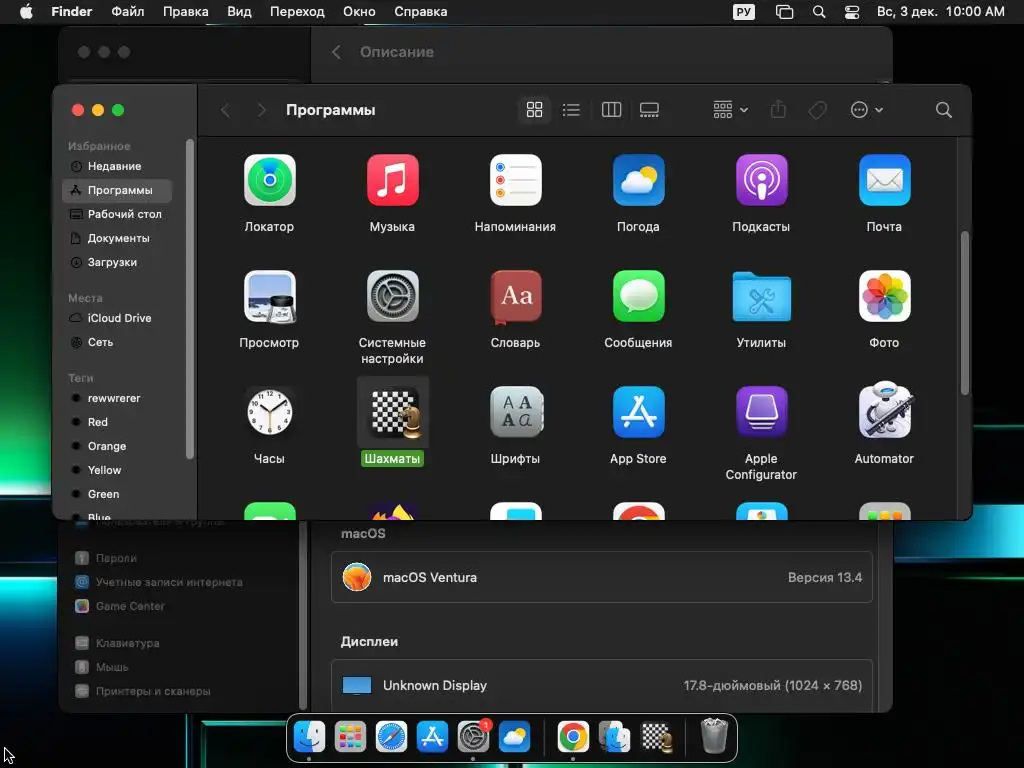Select the Red tag in sidebar
1024x768 pixels.
pos(117,423)
